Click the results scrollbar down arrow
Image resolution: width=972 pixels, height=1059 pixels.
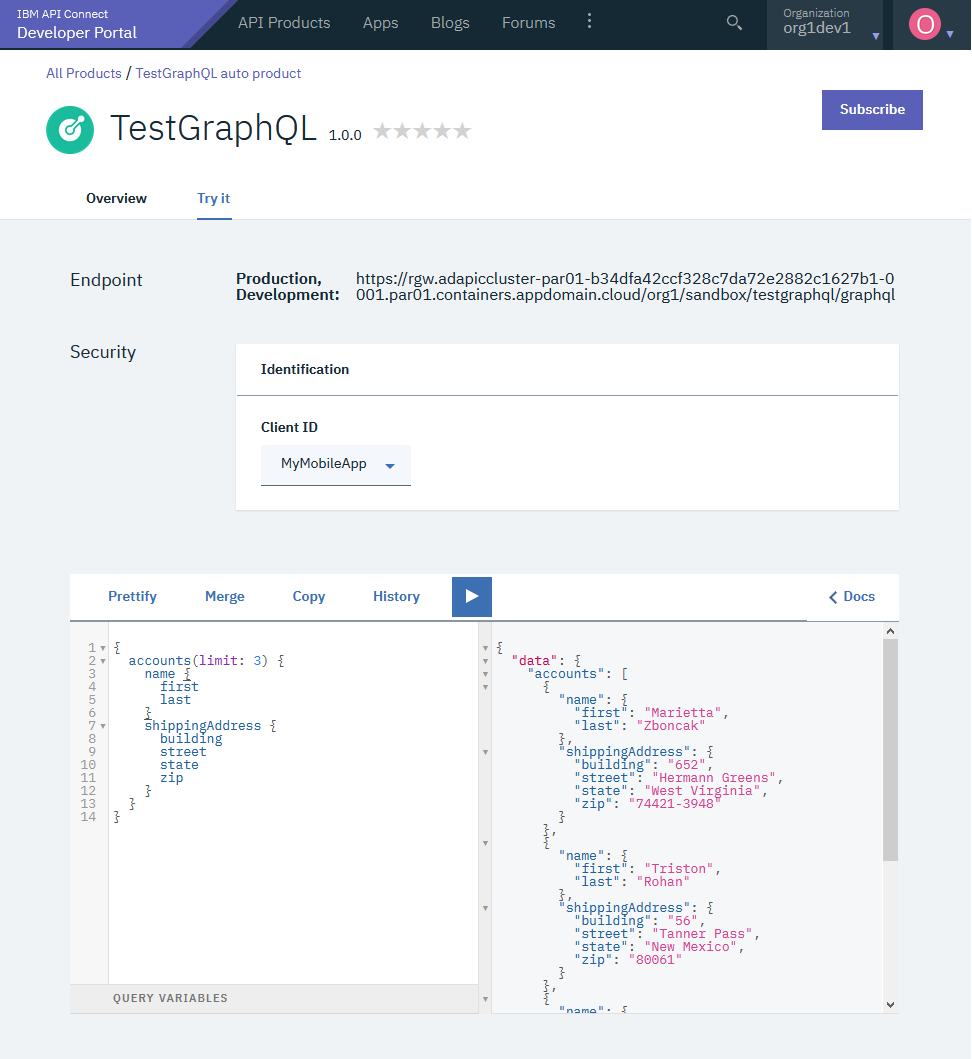tap(890, 1005)
